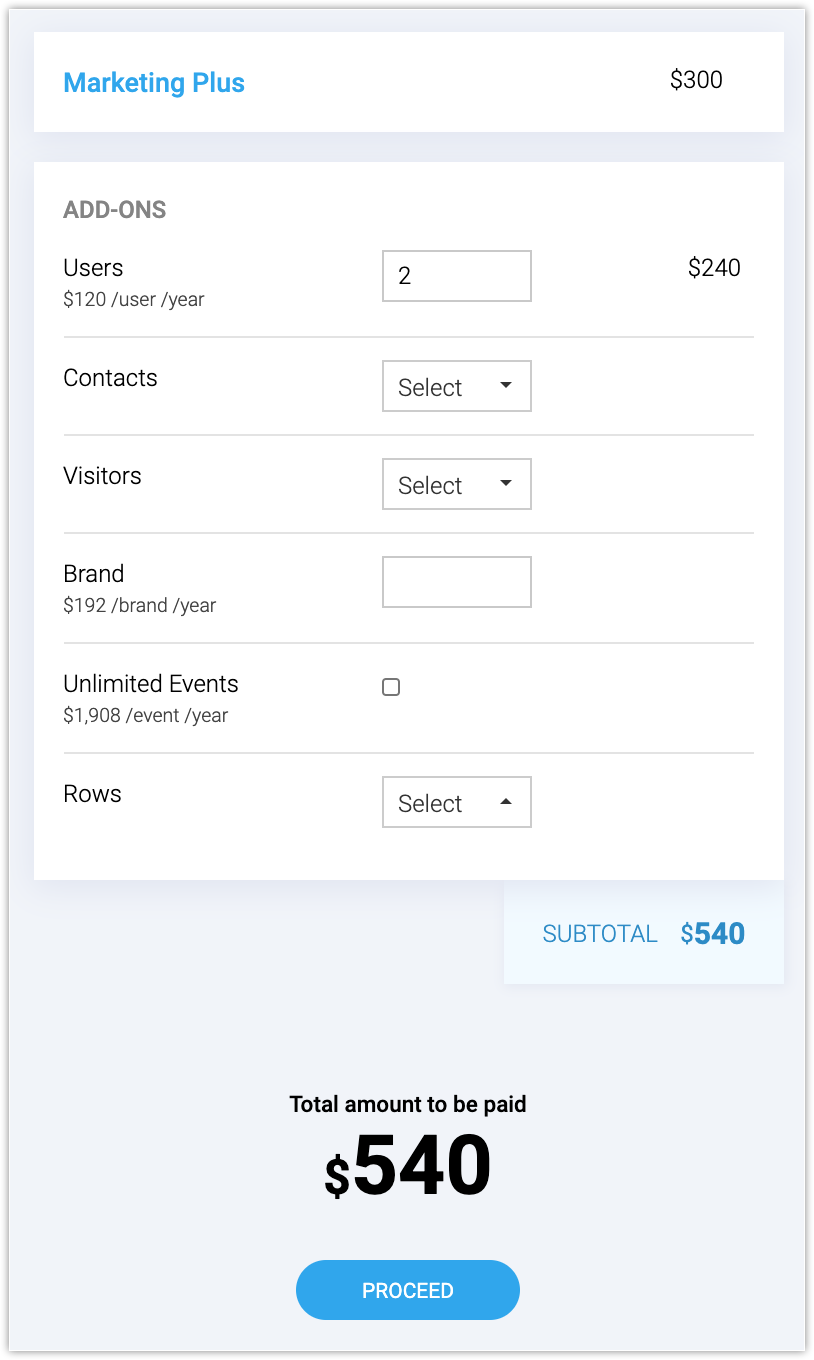Click the Users add-on label
Image resolution: width=814 pixels, height=1360 pixels.
tap(93, 268)
